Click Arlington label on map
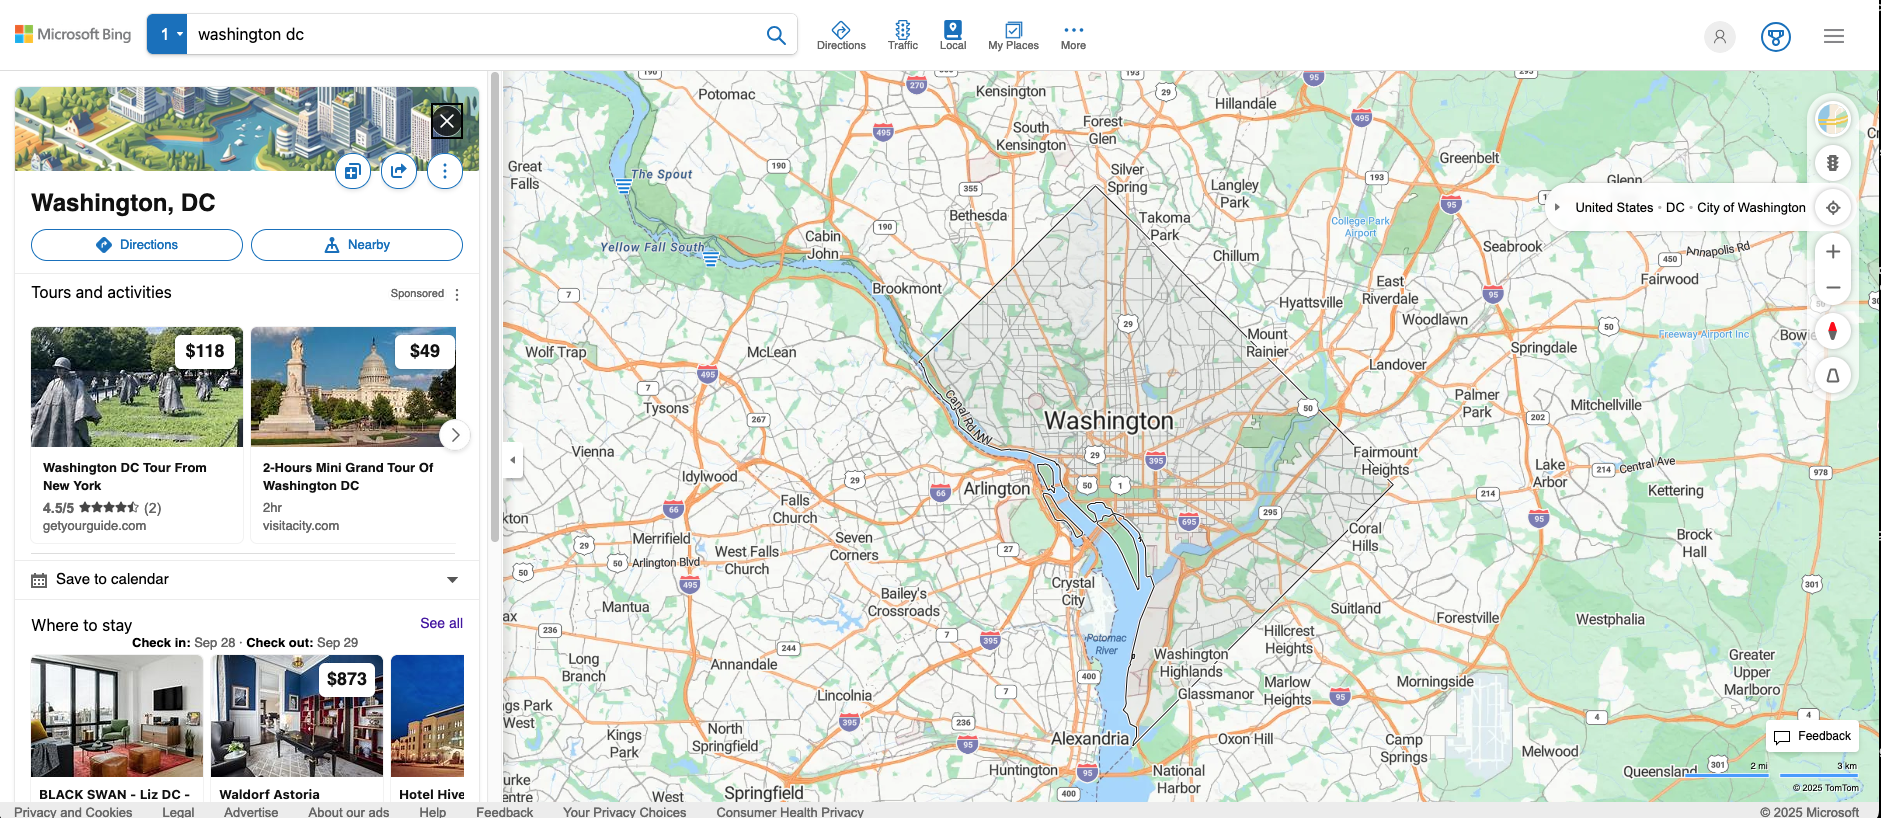1881x818 pixels. click(x=996, y=488)
